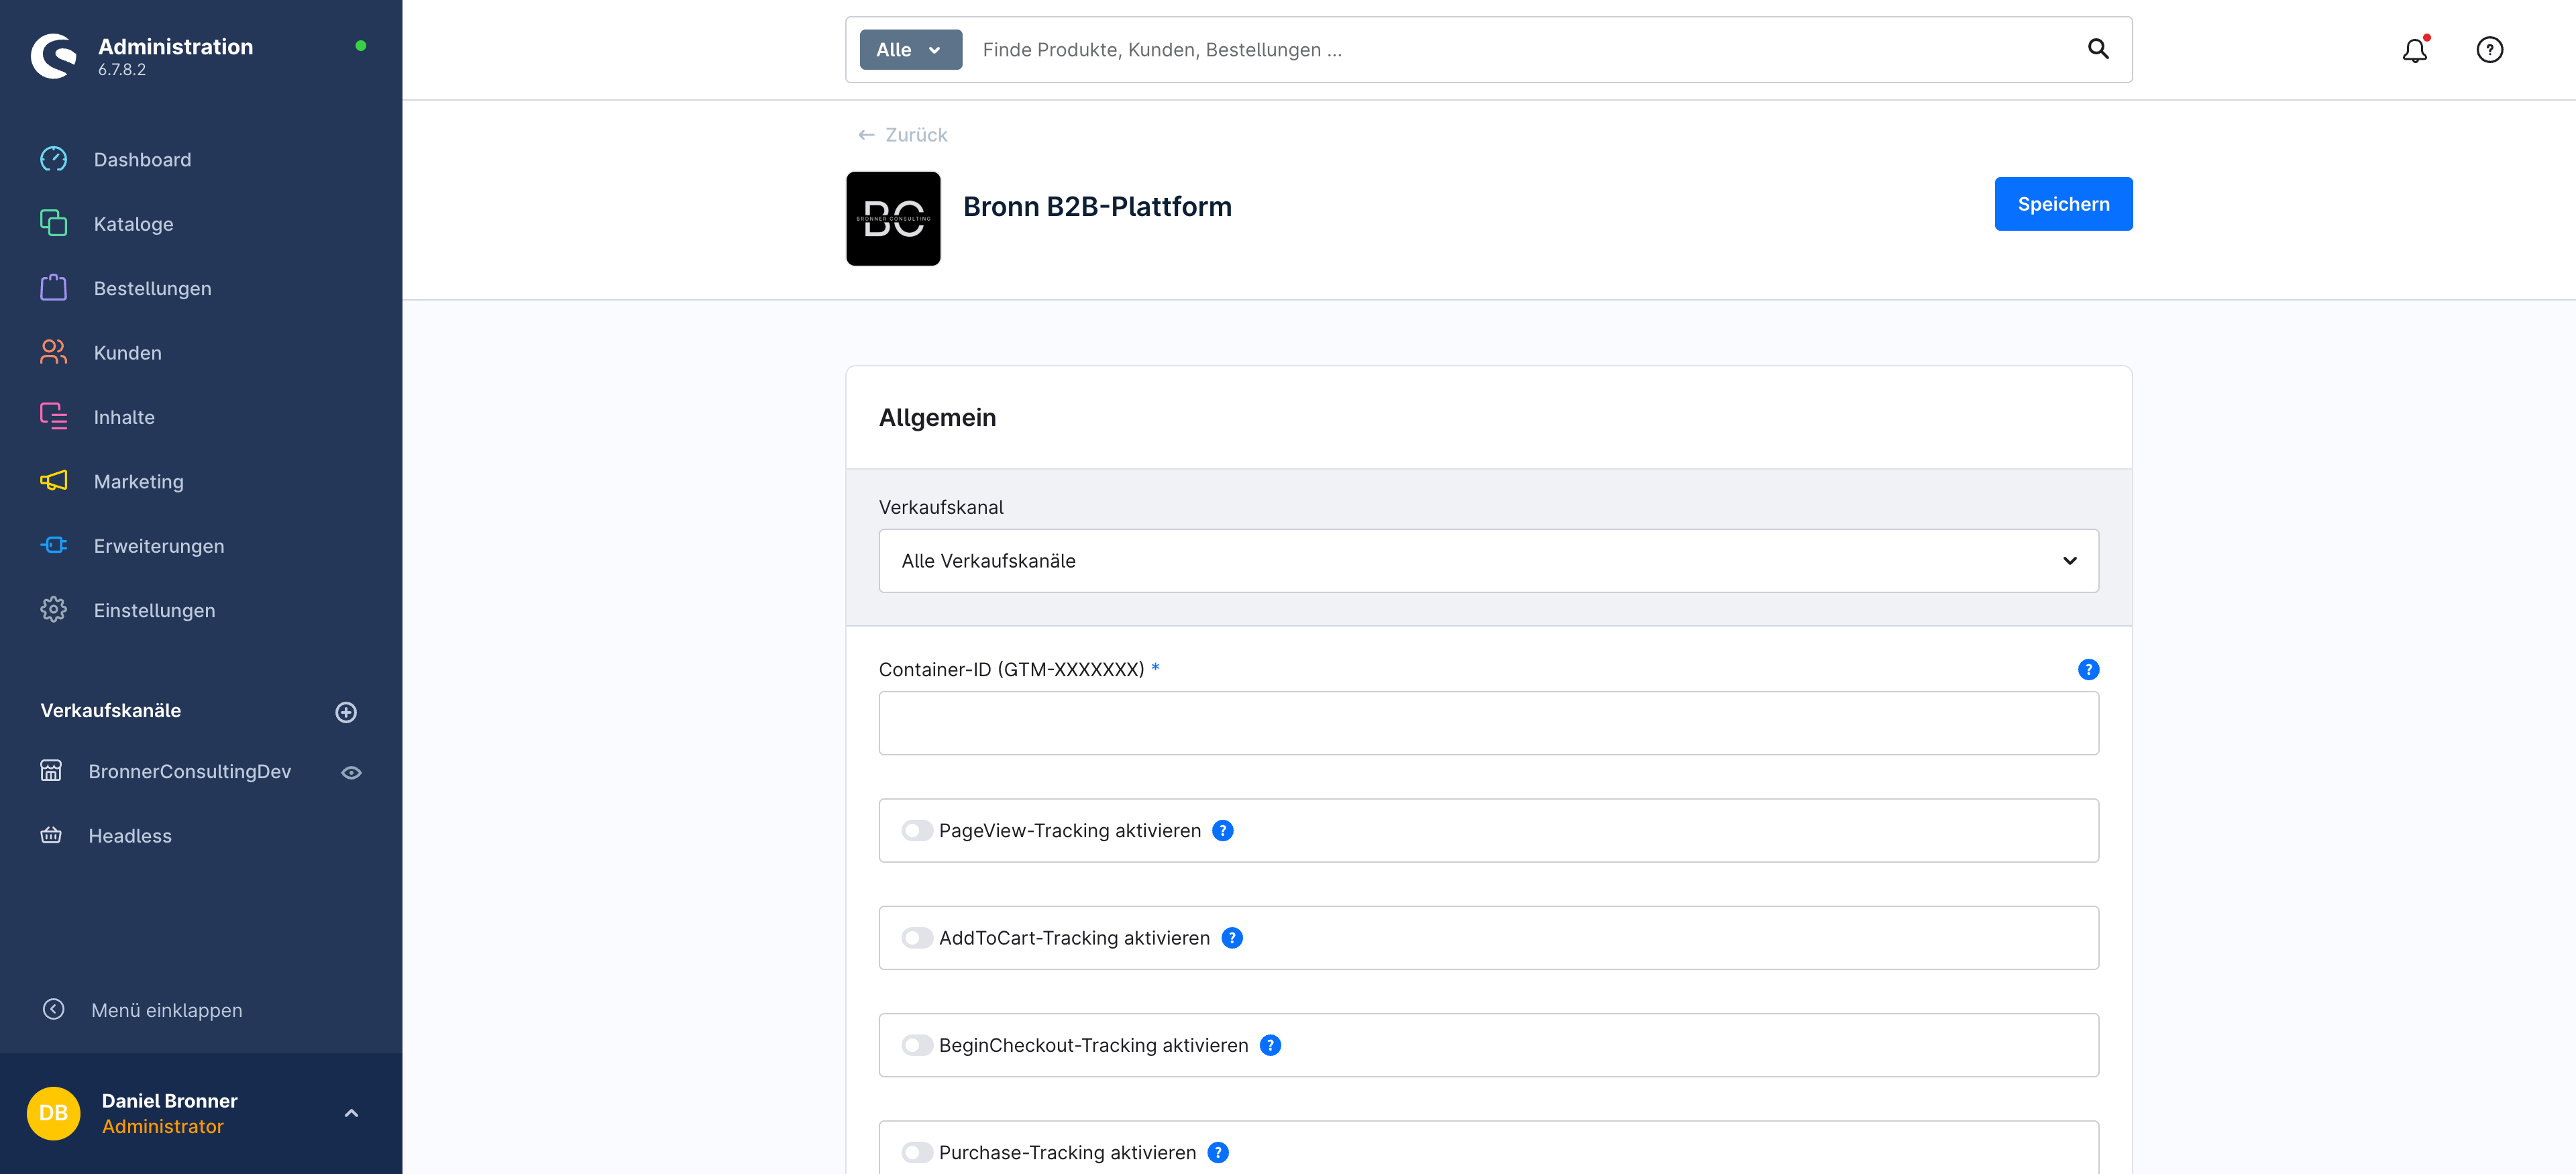Show help for Purchase-Tracking option
This screenshot has height=1174, width=2576.
1218,1152
